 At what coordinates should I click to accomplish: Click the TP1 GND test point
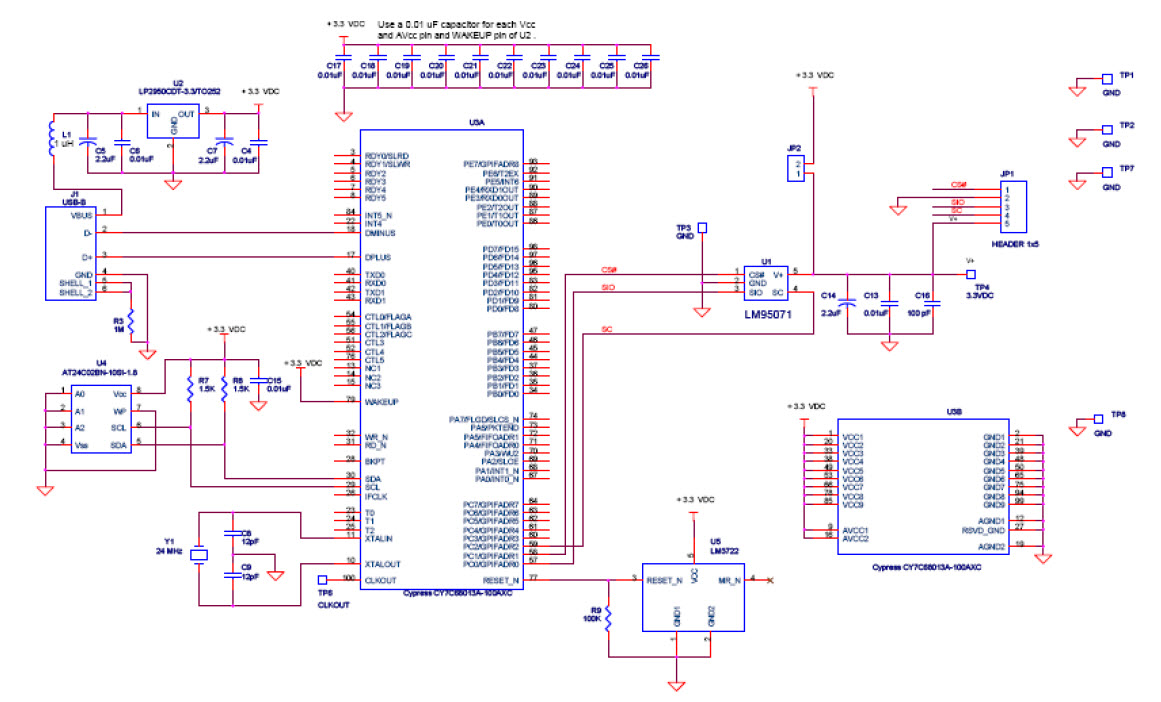(x=1106, y=77)
